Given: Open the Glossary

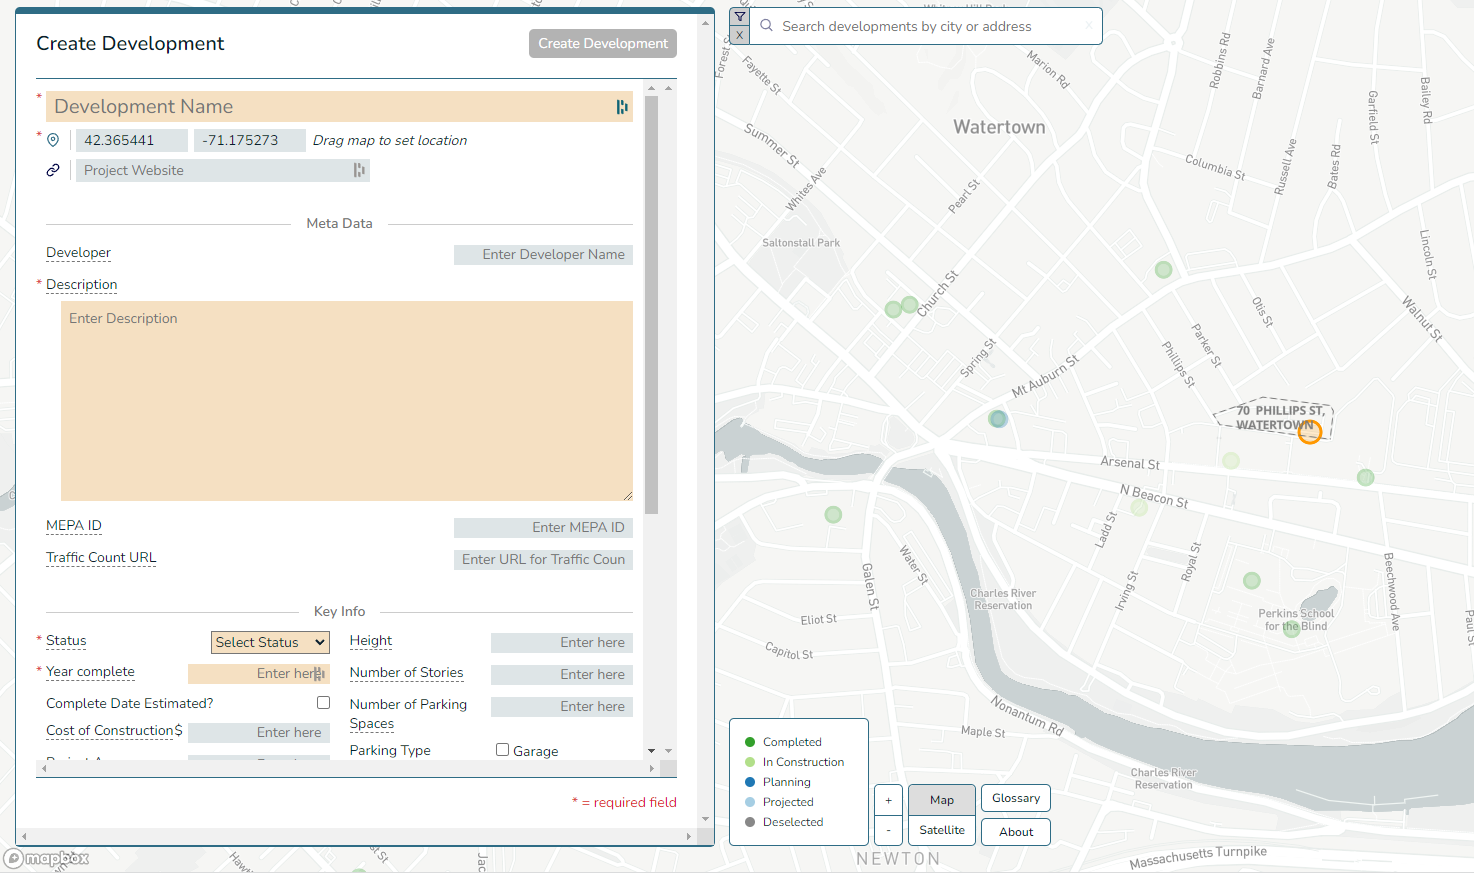Looking at the screenshot, I should pyautogui.click(x=1016, y=798).
